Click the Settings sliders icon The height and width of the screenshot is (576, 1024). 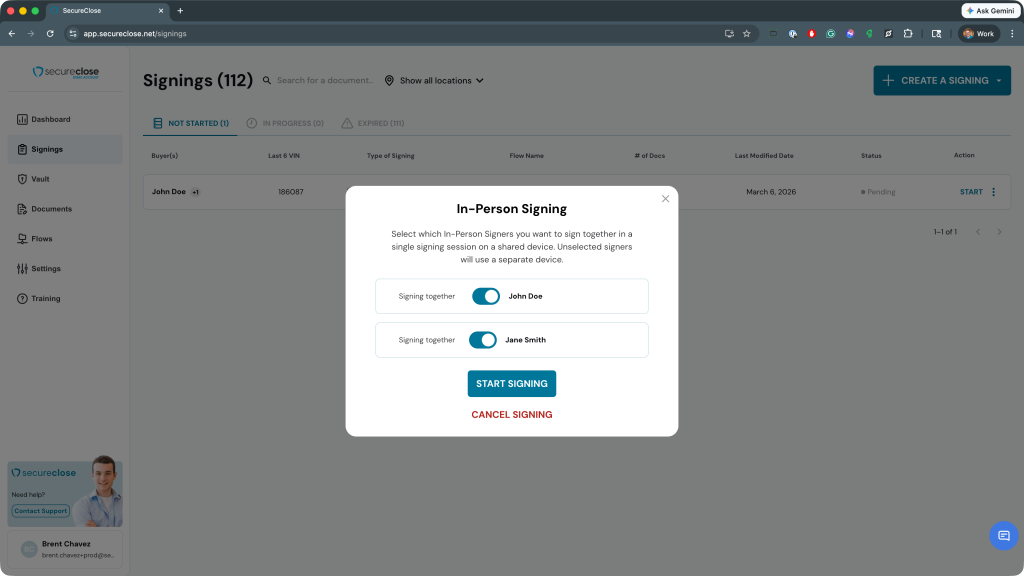22,269
